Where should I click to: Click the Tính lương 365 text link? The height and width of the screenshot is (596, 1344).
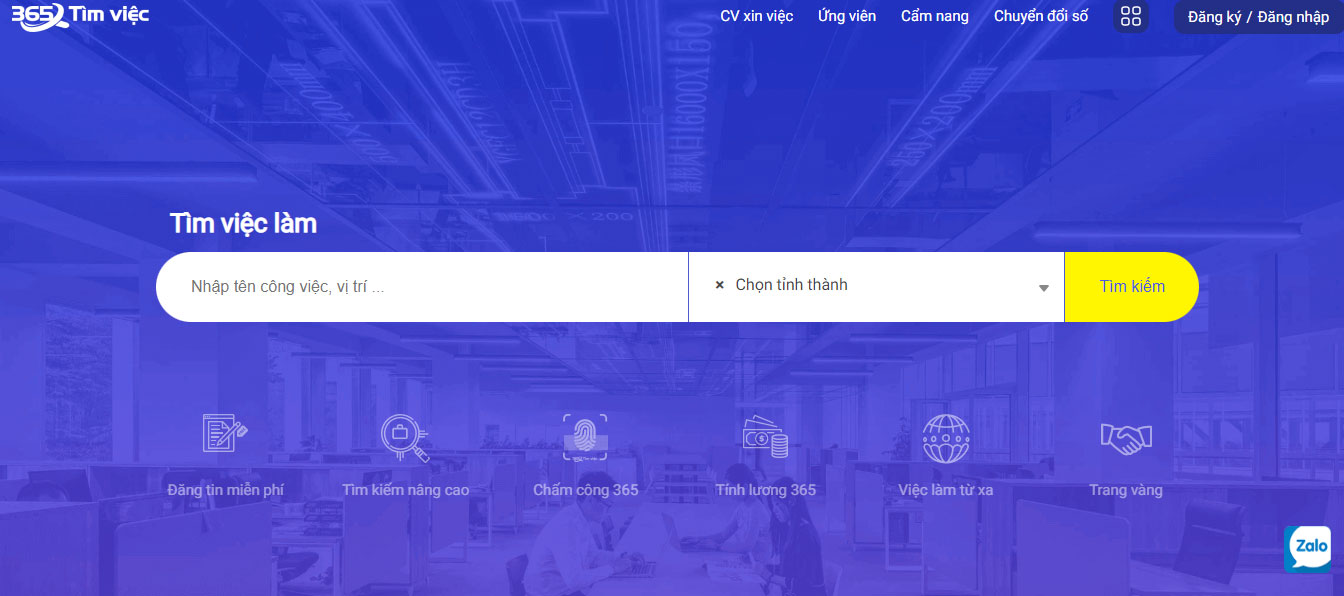coord(765,490)
